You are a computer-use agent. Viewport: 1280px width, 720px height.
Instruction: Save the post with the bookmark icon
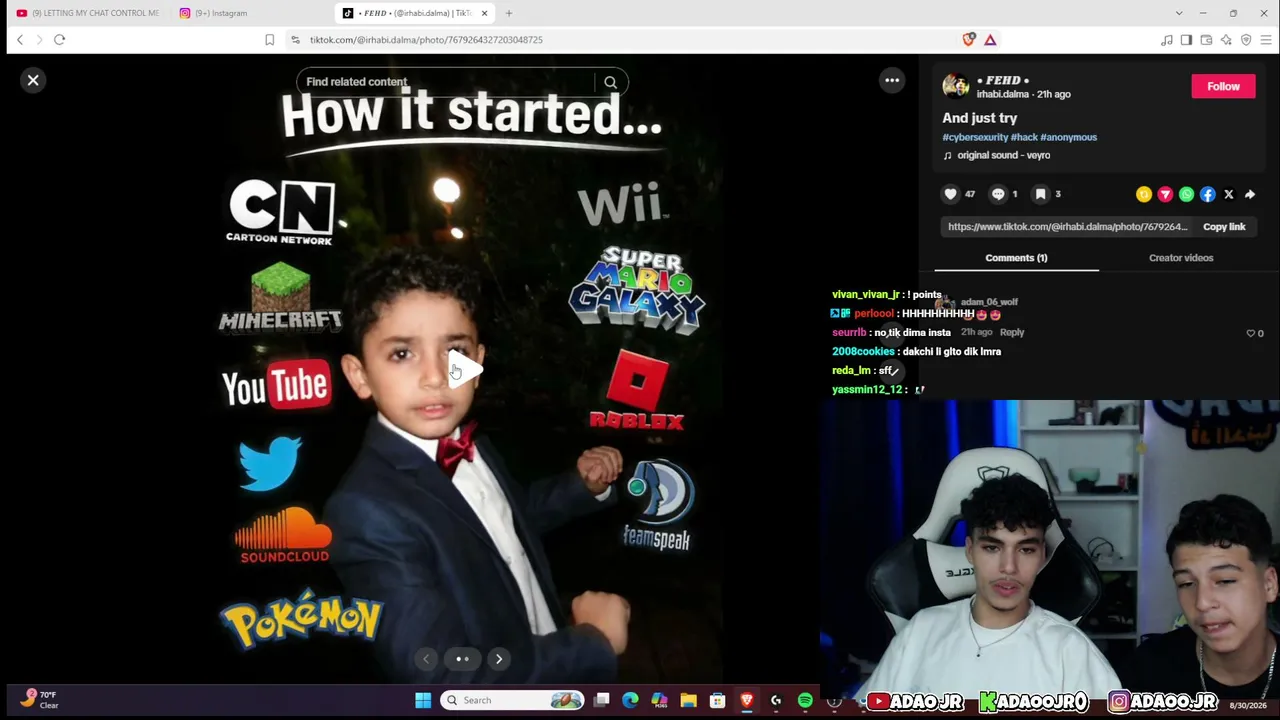tap(1041, 194)
